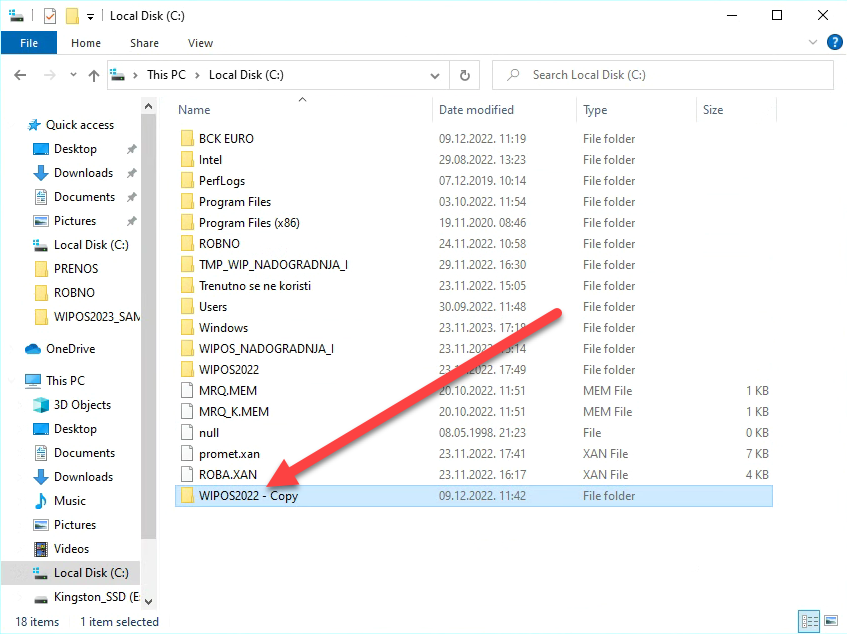Open the Help question mark icon
This screenshot has height=634, width=847.
coord(832,43)
